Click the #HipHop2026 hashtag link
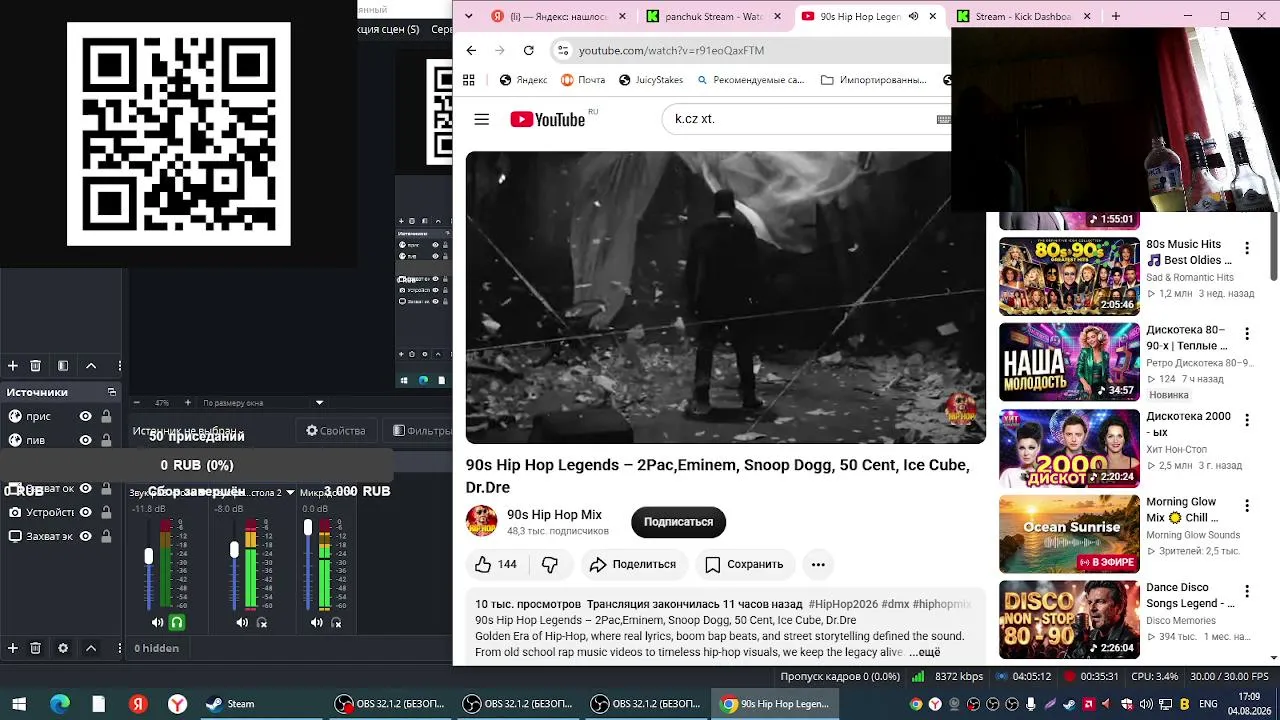The height and width of the screenshot is (720, 1280). click(843, 604)
